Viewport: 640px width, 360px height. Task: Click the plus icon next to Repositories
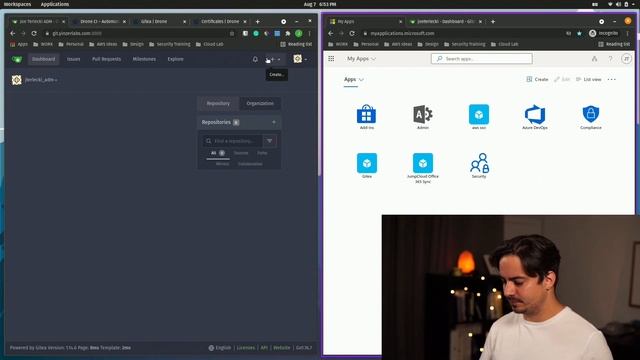pyautogui.click(x=274, y=122)
